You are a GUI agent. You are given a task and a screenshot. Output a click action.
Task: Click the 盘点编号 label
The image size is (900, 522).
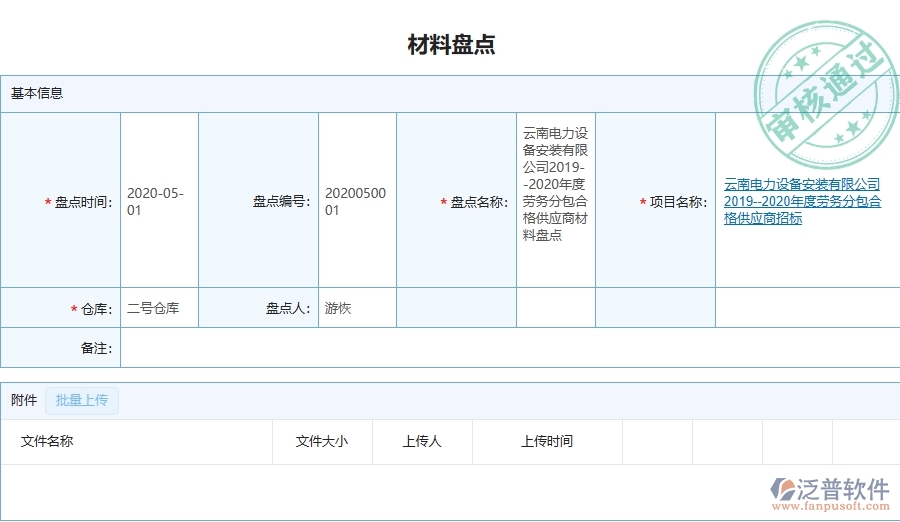click(x=282, y=202)
